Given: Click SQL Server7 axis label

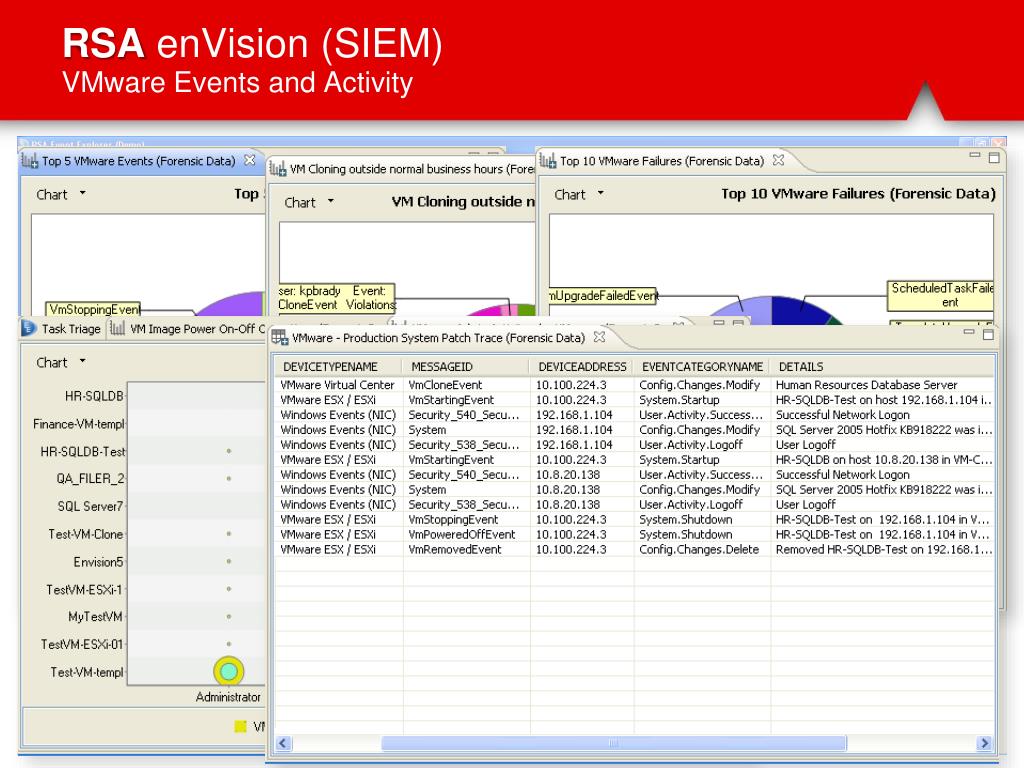Looking at the screenshot, I should click(x=90, y=507).
